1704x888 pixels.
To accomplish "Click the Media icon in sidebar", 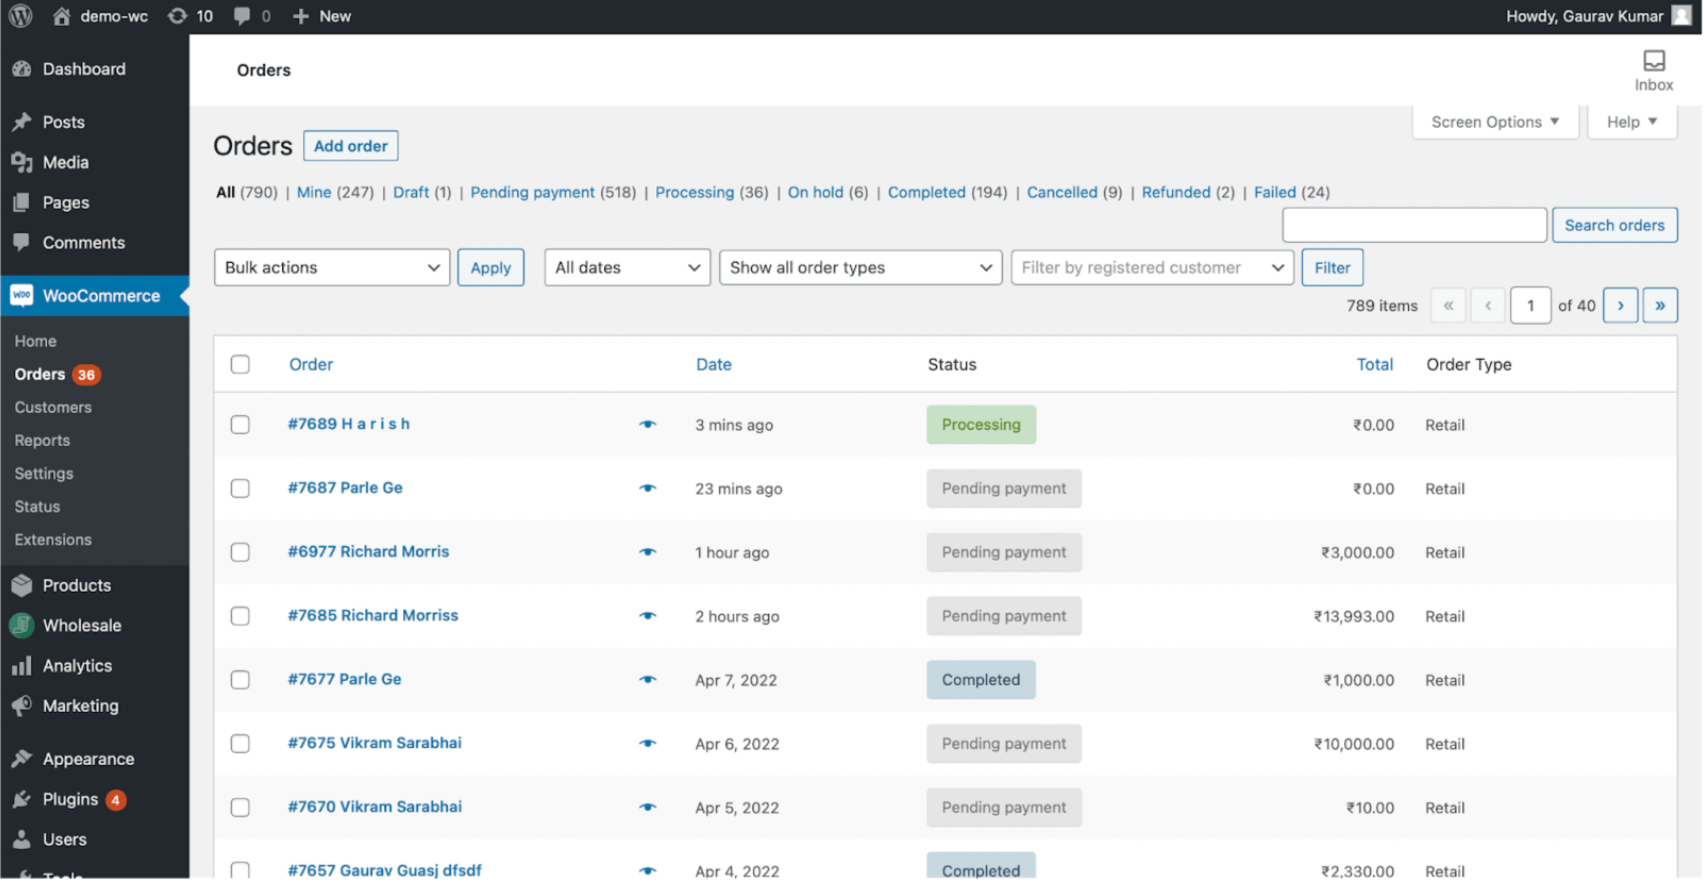I will (22, 162).
